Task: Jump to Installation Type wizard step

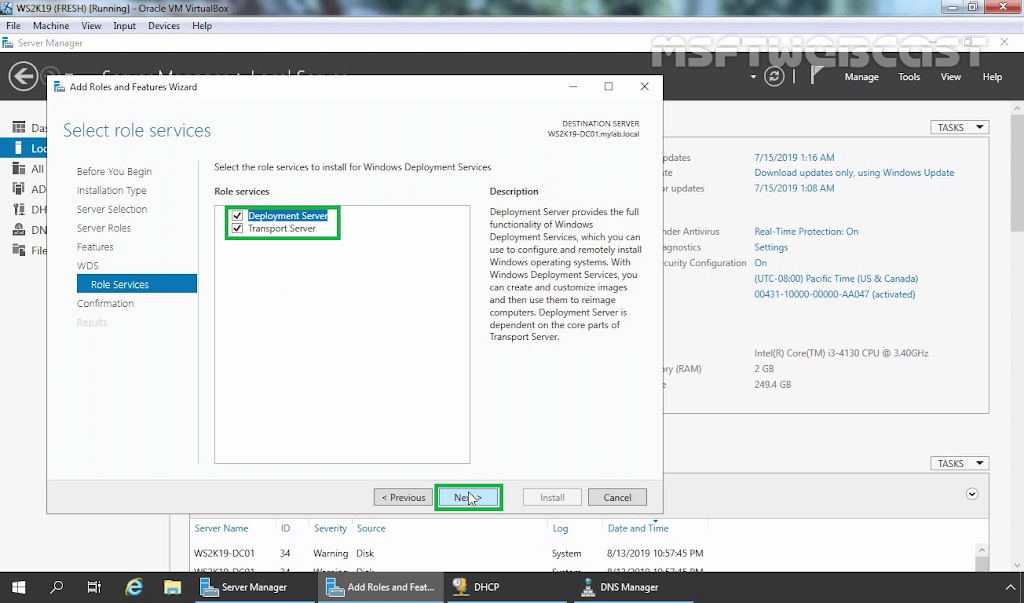Action: 112,190
